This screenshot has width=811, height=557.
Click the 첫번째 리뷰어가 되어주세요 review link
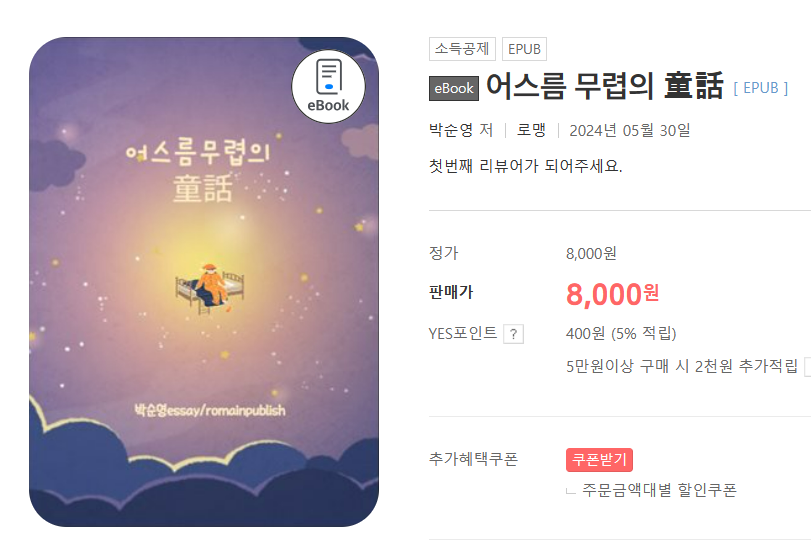pyautogui.click(x=525, y=166)
